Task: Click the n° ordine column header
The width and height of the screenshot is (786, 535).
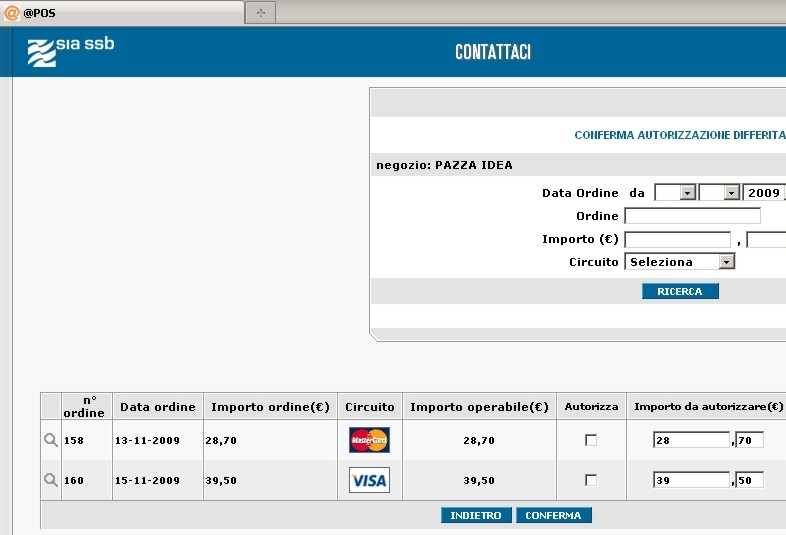Action: [x=87, y=406]
